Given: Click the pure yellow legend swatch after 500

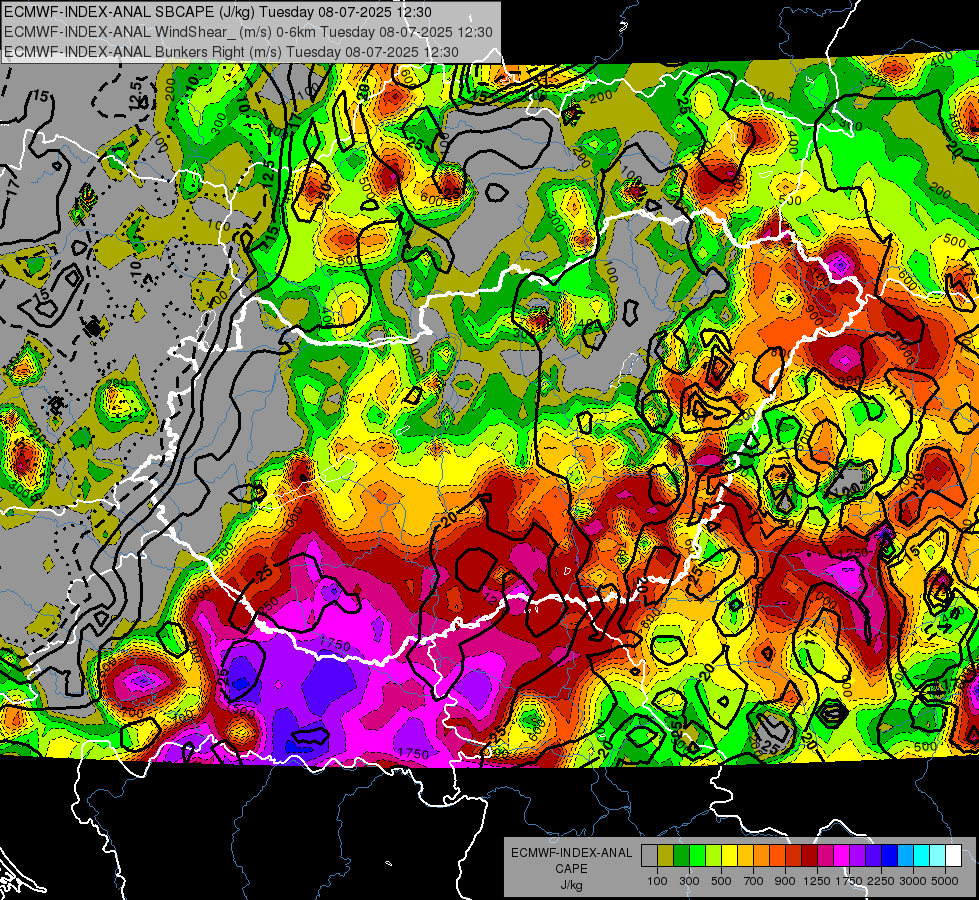Looking at the screenshot, I should (729, 856).
